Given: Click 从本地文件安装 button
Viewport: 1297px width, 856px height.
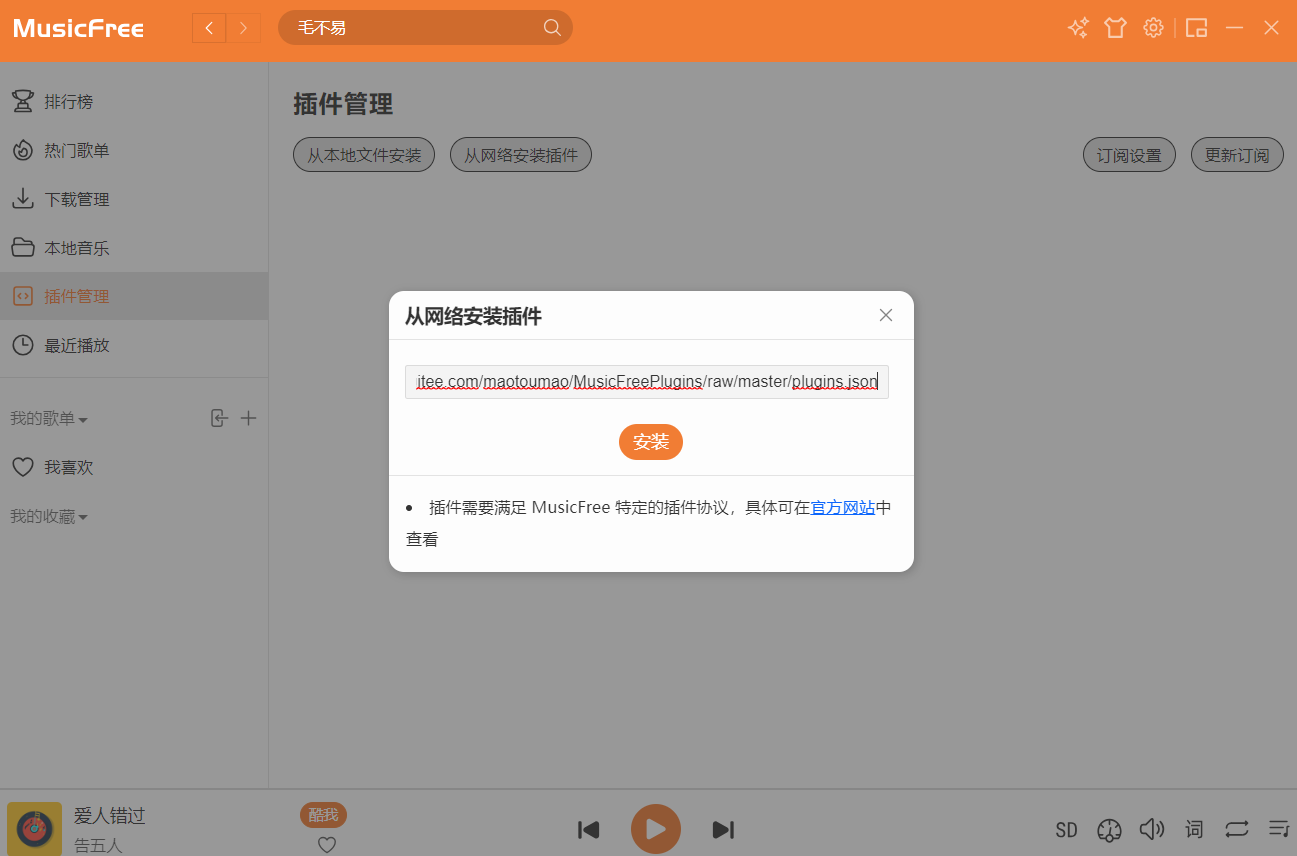Looking at the screenshot, I should coord(364,155).
